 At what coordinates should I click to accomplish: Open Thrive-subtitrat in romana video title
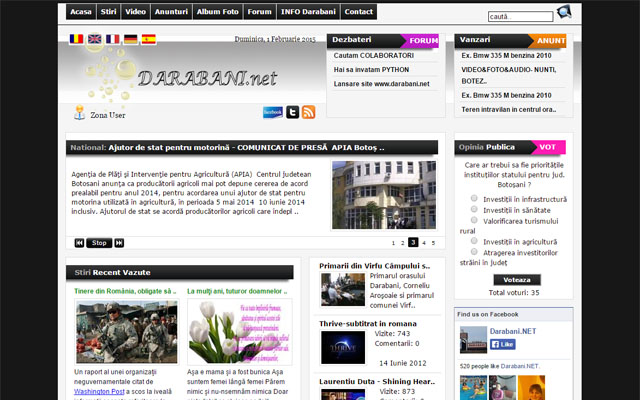pyautogui.click(x=368, y=324)
